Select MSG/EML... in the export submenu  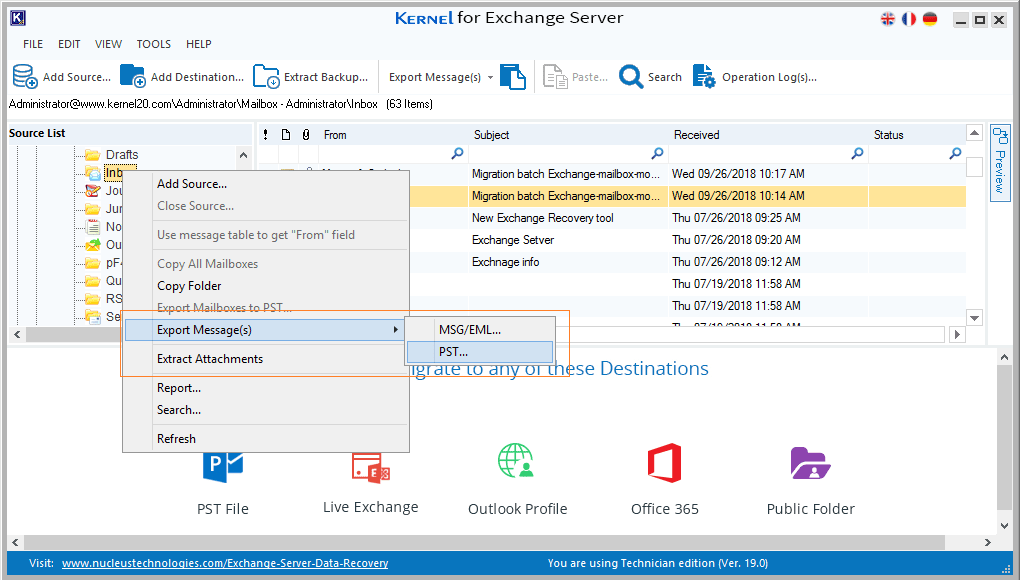point(479,330)
